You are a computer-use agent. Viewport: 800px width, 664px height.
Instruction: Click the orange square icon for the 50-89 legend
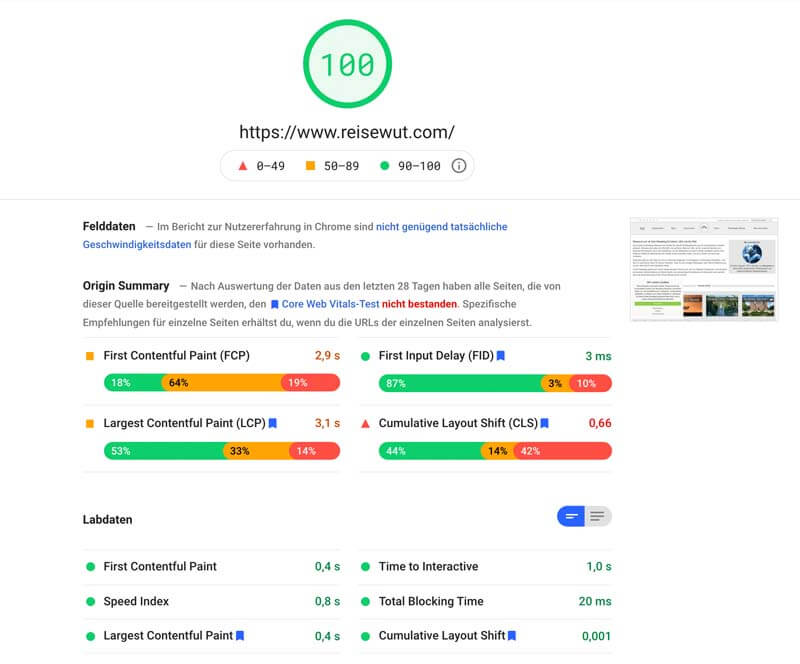[x=310, y=166]
